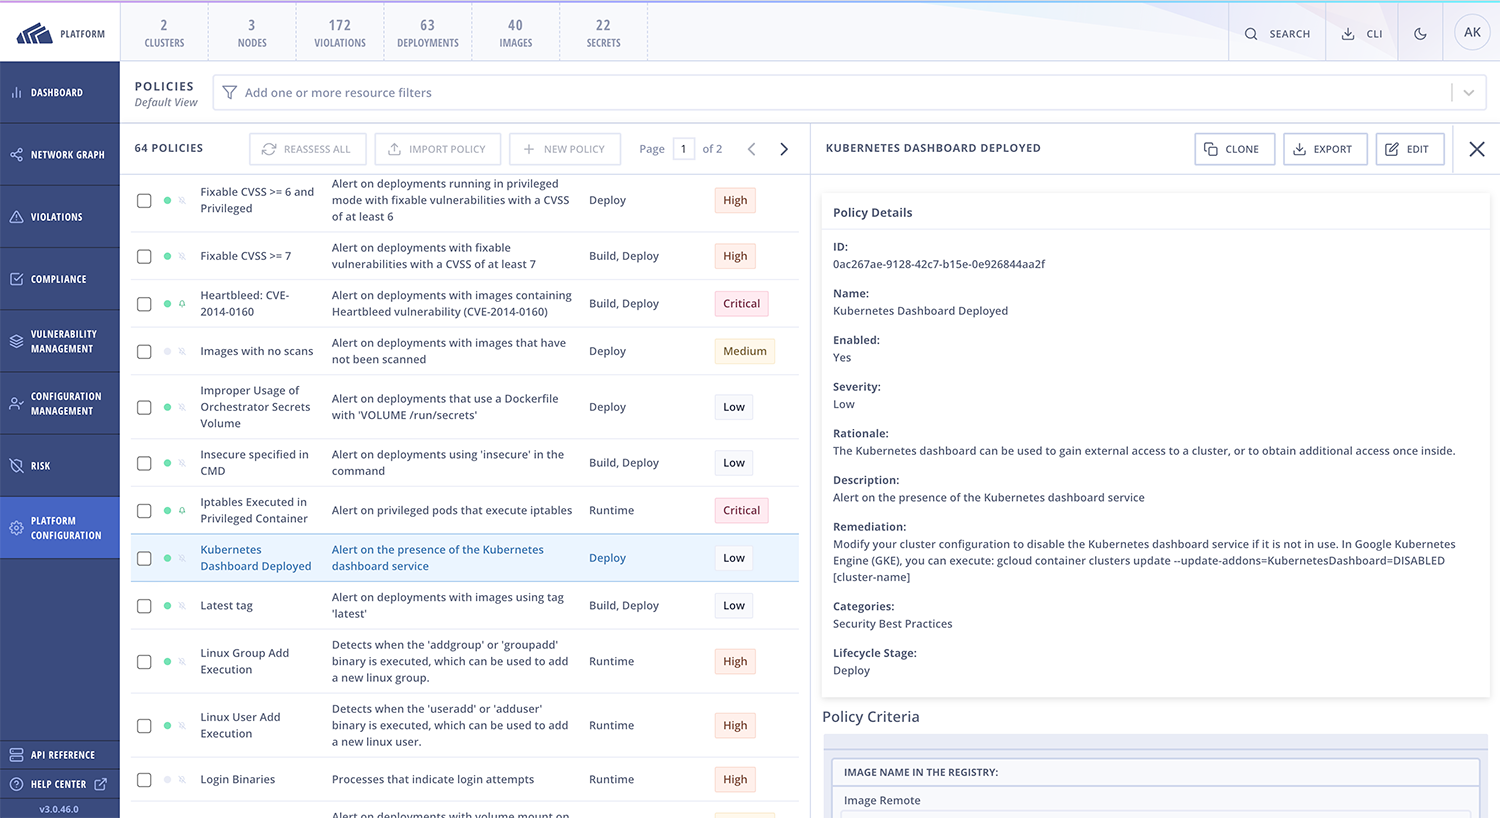
Task: Open the API Reference menu item
Action: [x=60, y=755]
